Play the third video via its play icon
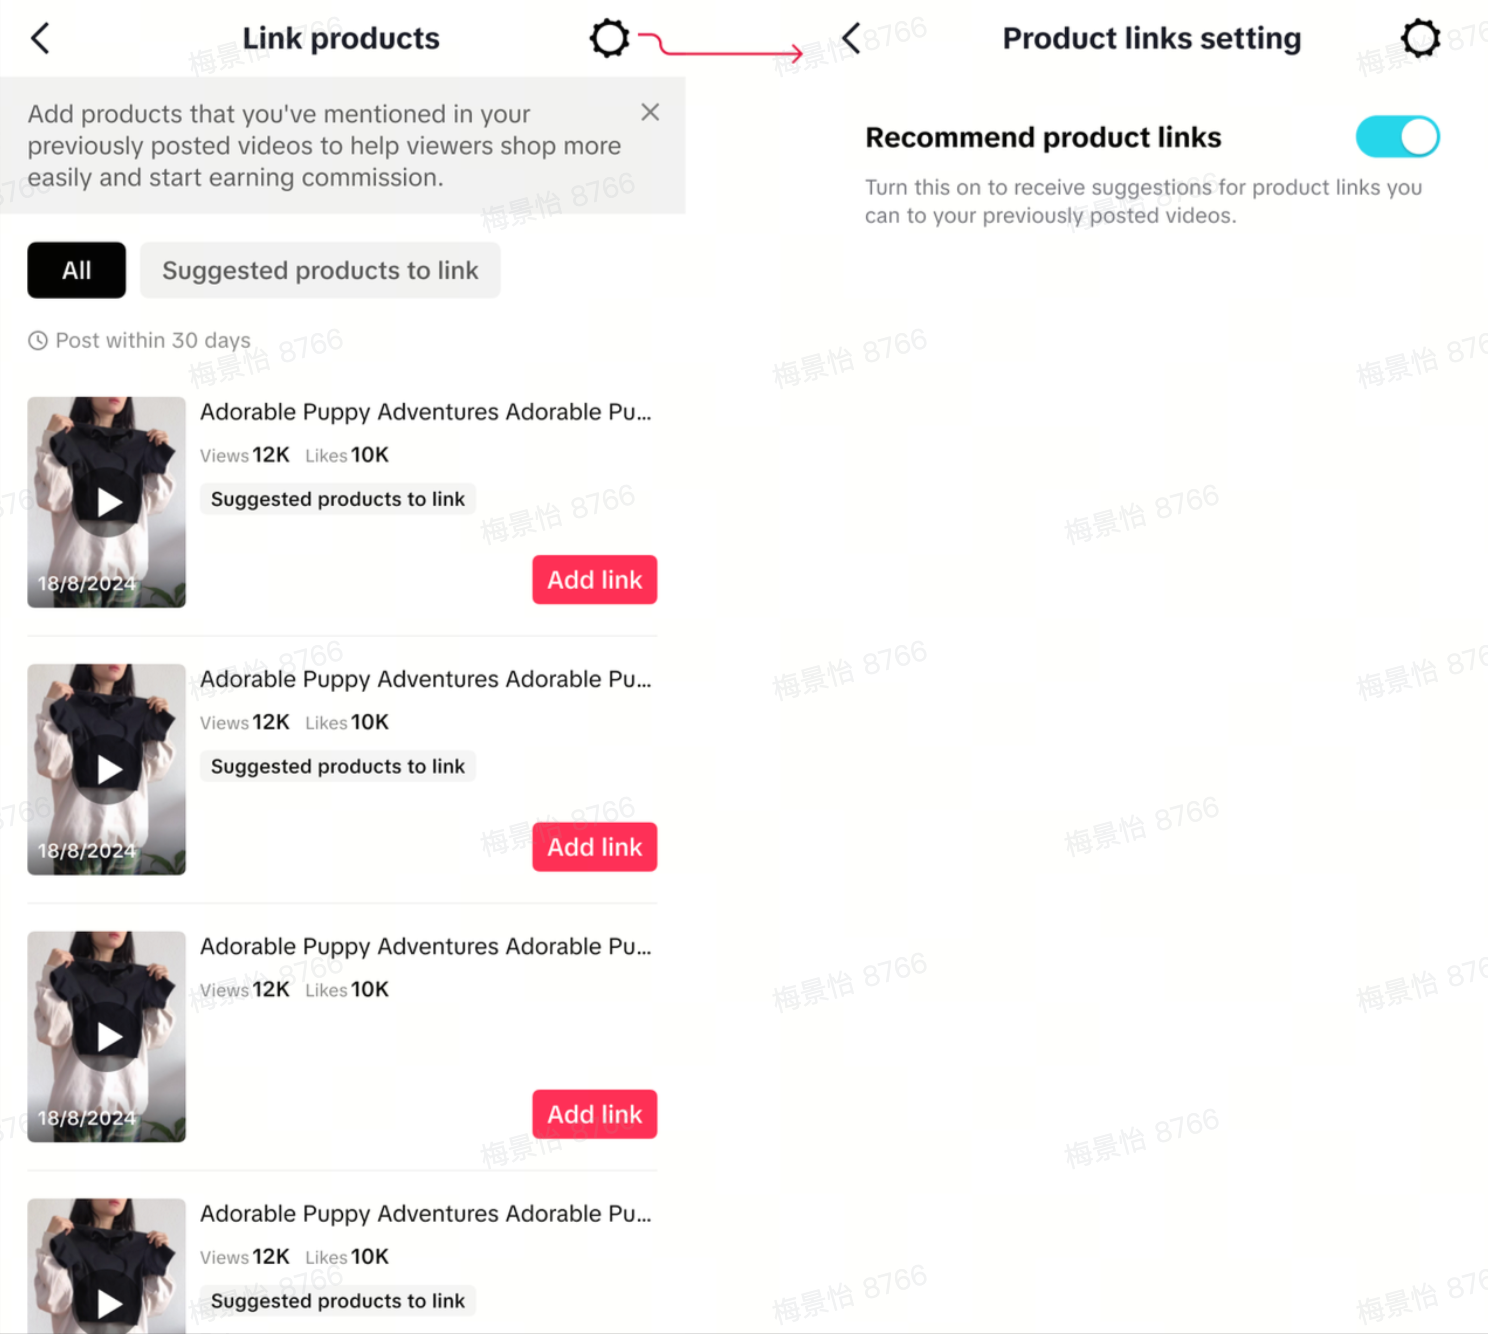1488x1334 pixels. tap(109, 1036)
